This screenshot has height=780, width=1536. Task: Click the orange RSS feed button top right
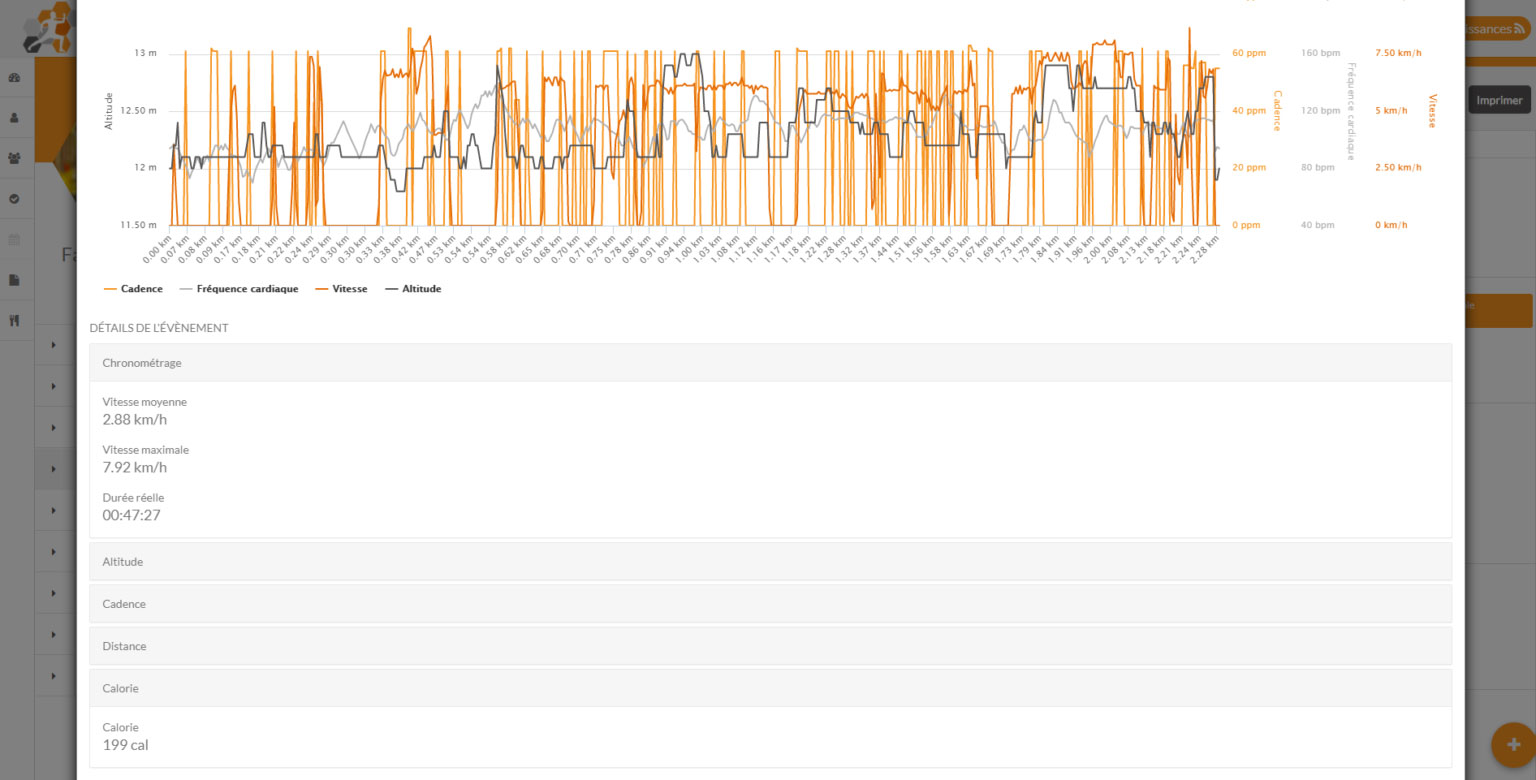(1495, 29)
